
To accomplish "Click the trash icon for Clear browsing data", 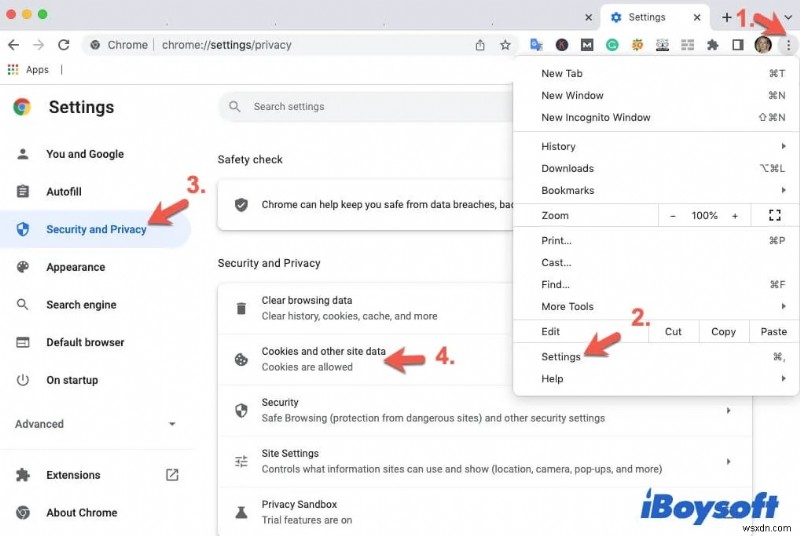I will (x=241, y=308).
